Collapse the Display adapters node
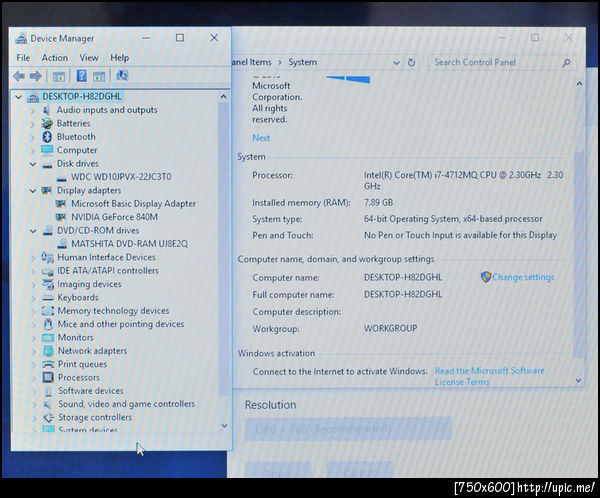Viewport: 600px width, 498px height. click(33, 191)
